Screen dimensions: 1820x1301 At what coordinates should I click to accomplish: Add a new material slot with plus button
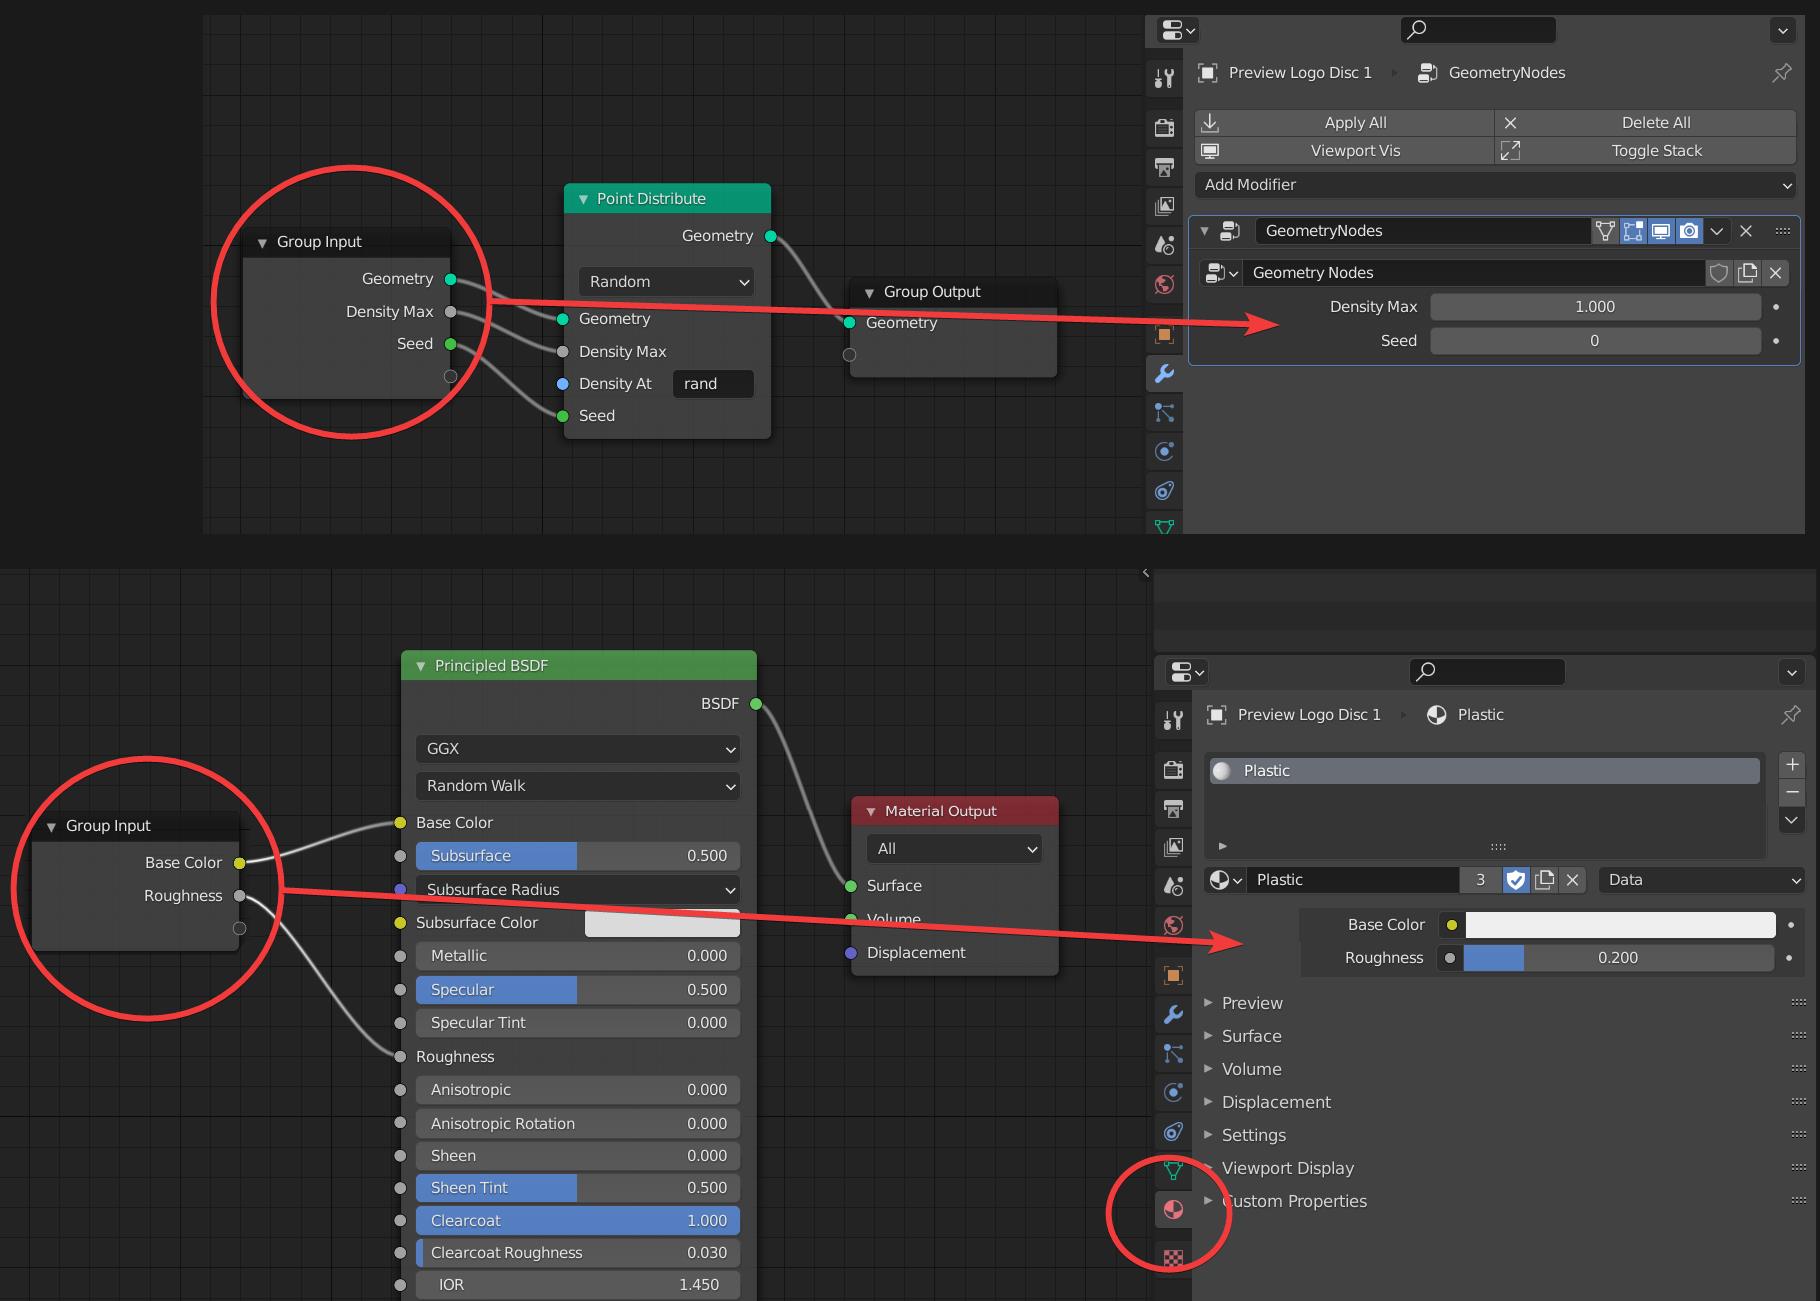1792,764
